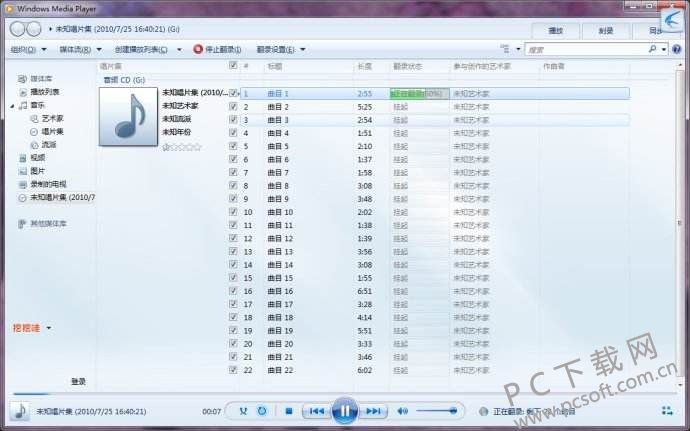Screen dimensions: 690x431
Task: Adjust the volume slider
Action: point(436,411)
